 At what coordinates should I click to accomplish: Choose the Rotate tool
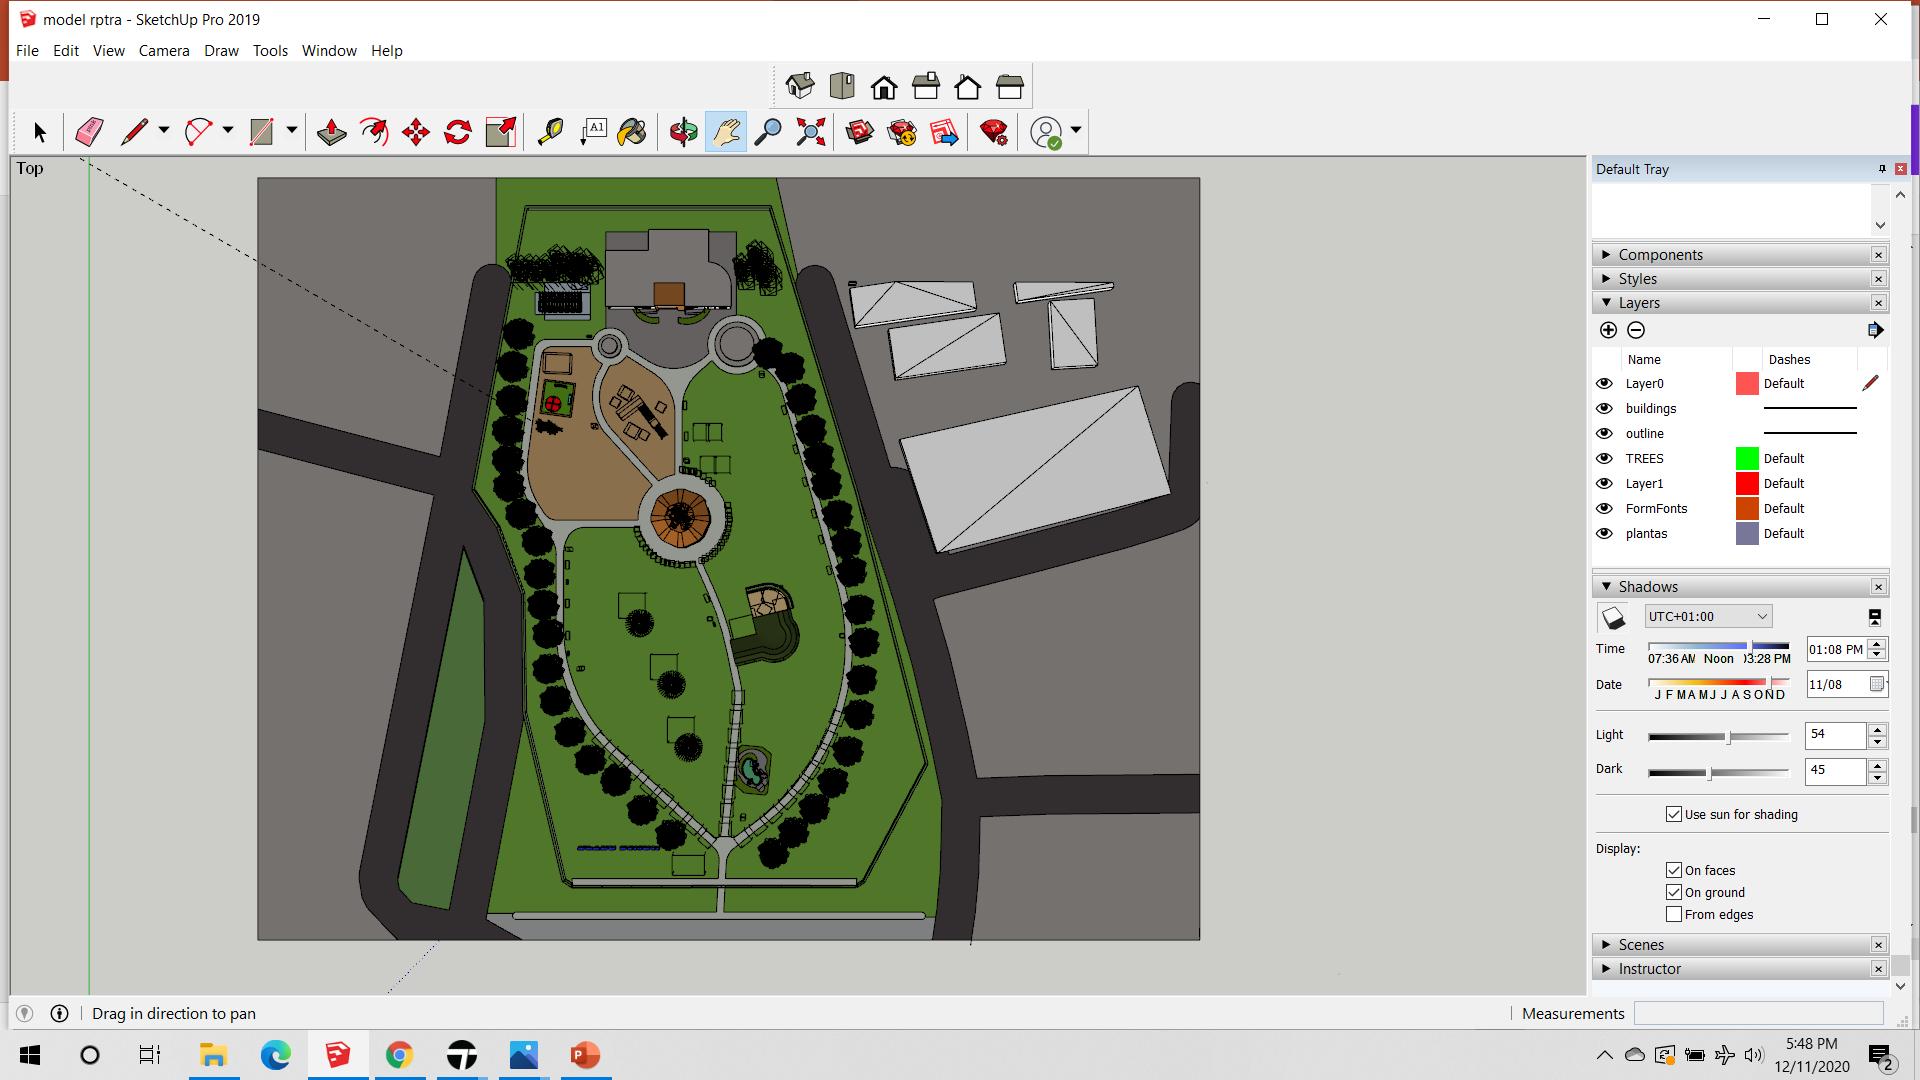click(x=458, y=132)
